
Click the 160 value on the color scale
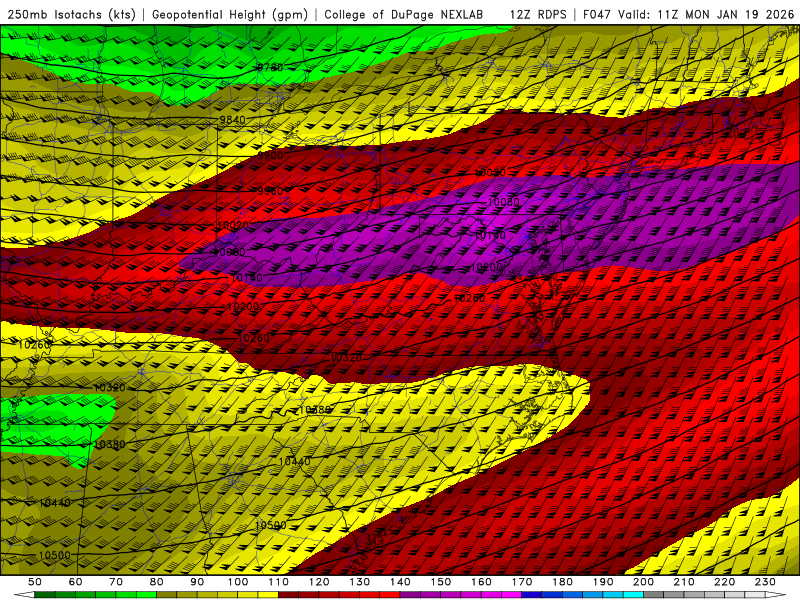pos(481,582)
